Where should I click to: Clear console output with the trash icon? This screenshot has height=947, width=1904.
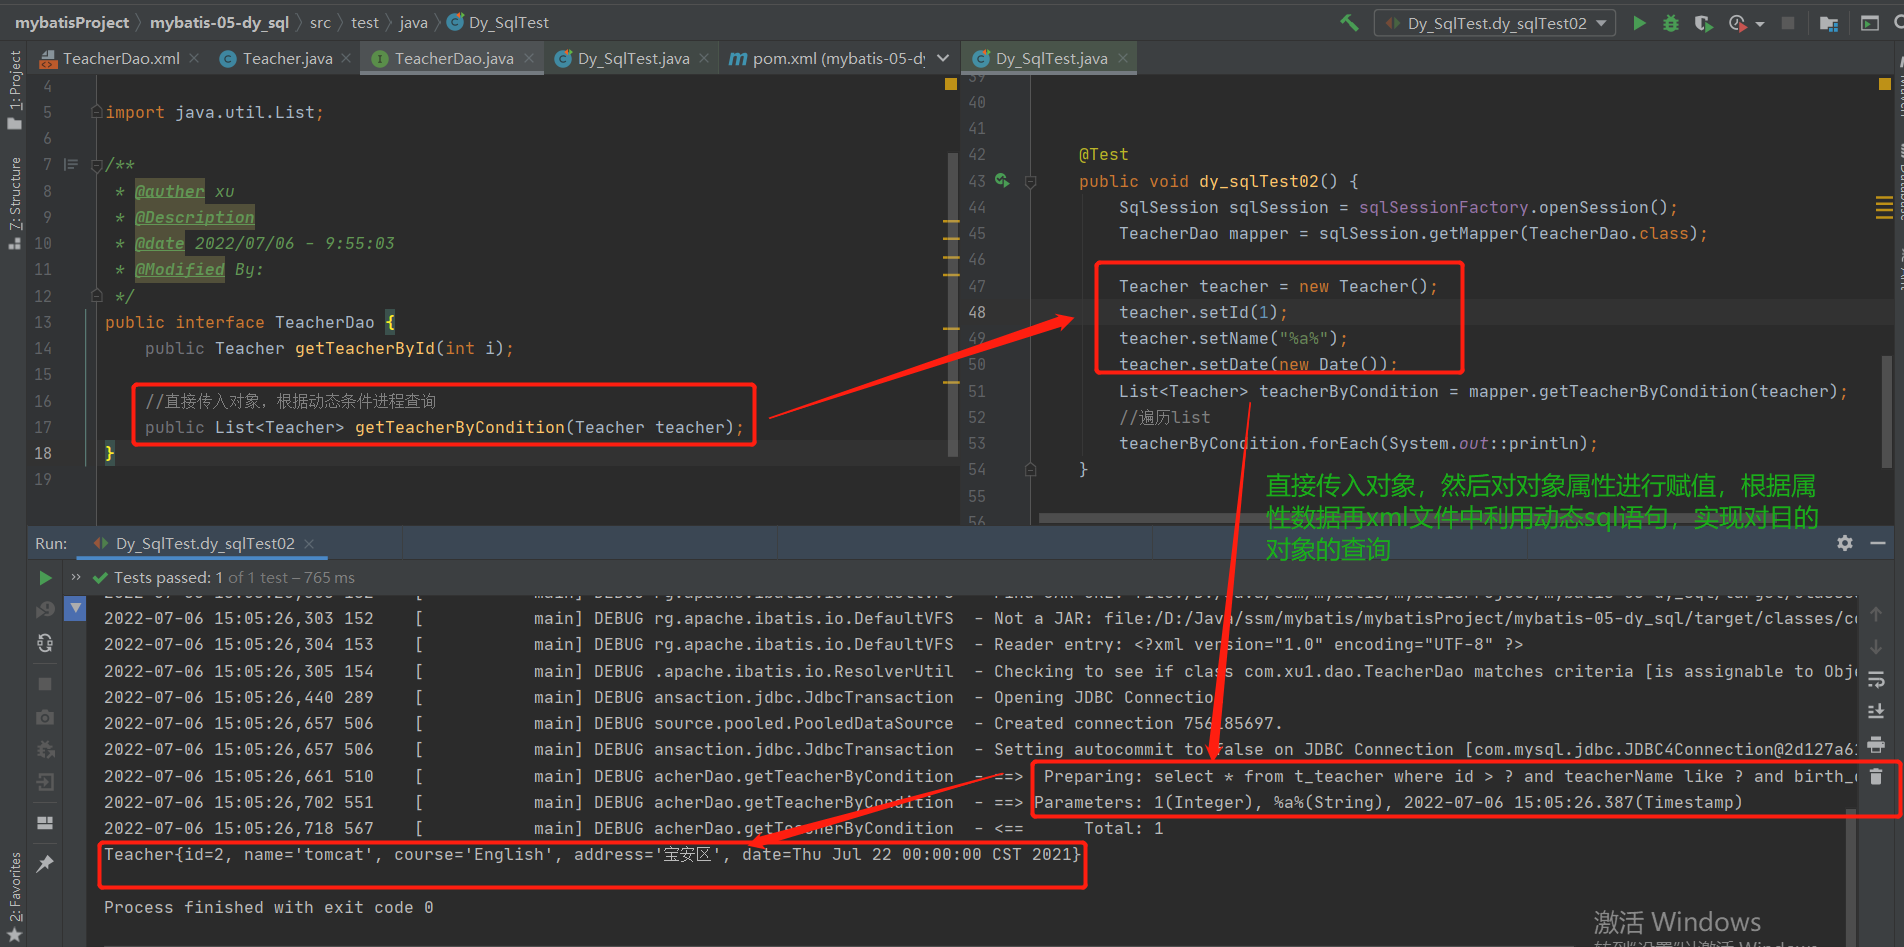pos(1876,776)
